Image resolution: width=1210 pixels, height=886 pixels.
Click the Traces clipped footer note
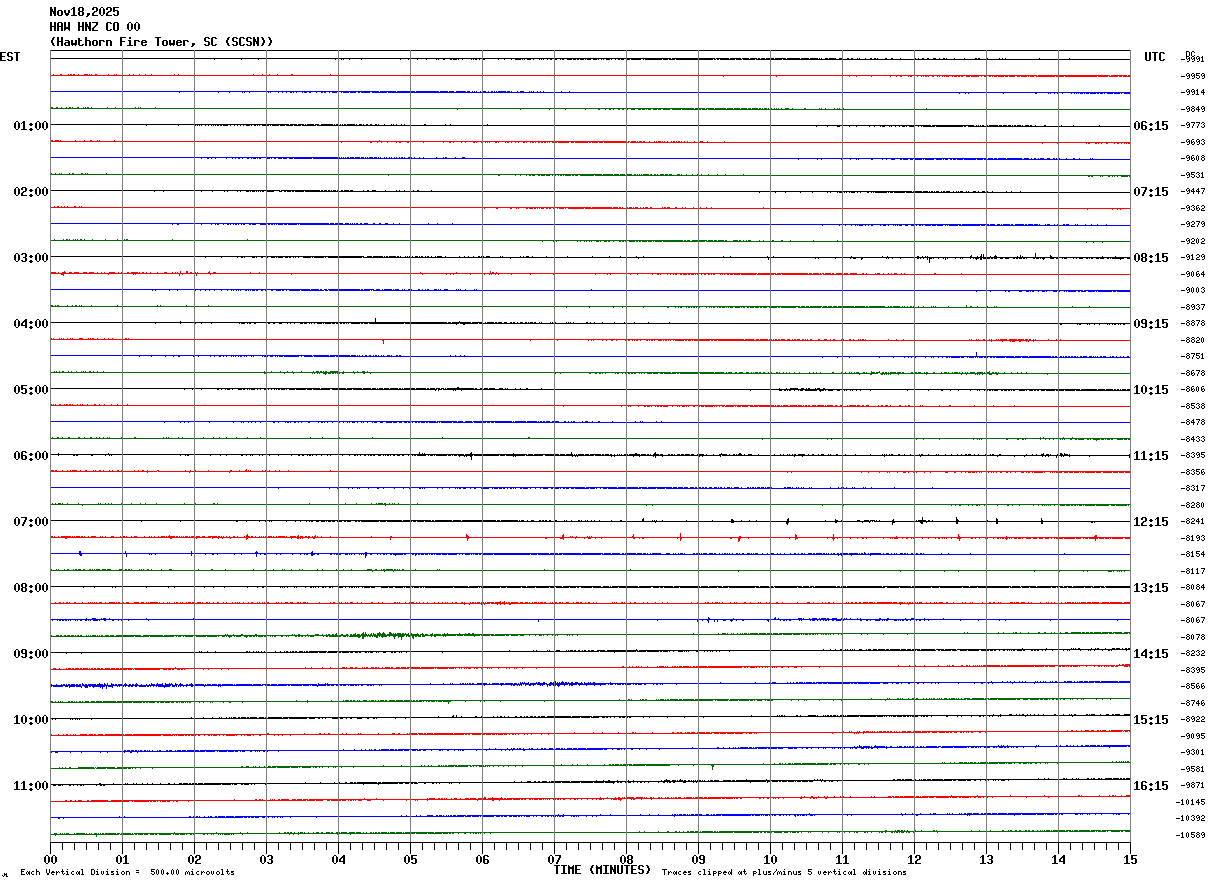pos(784,873)
